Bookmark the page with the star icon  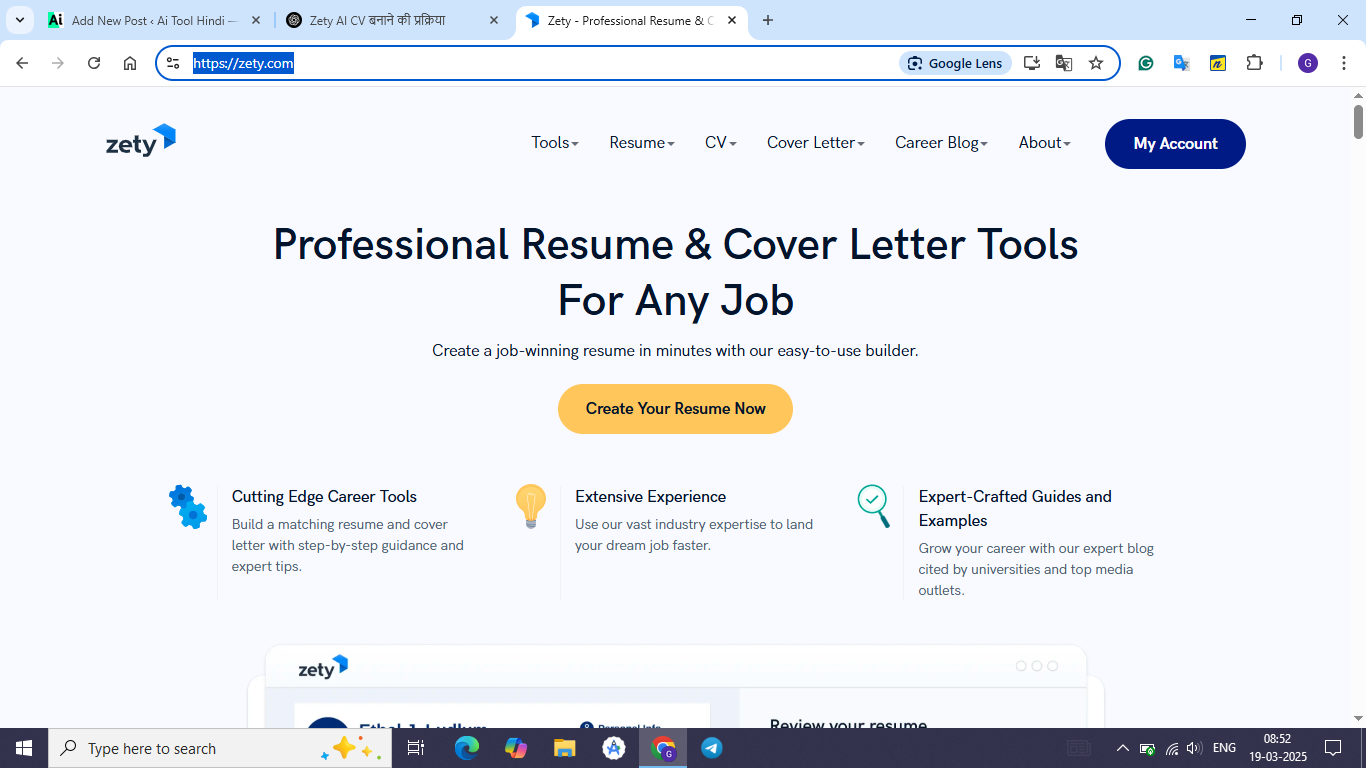click(x=1096, y=63)
